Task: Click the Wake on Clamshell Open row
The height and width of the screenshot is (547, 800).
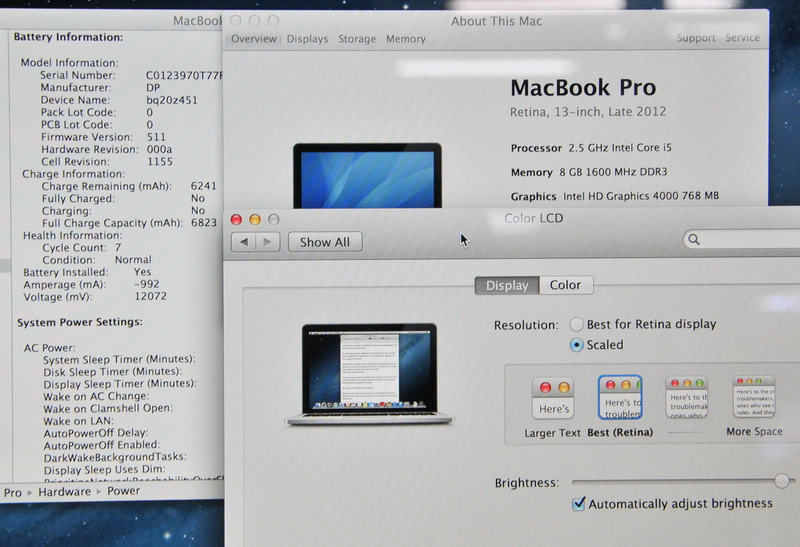Action: coord(108,408)
